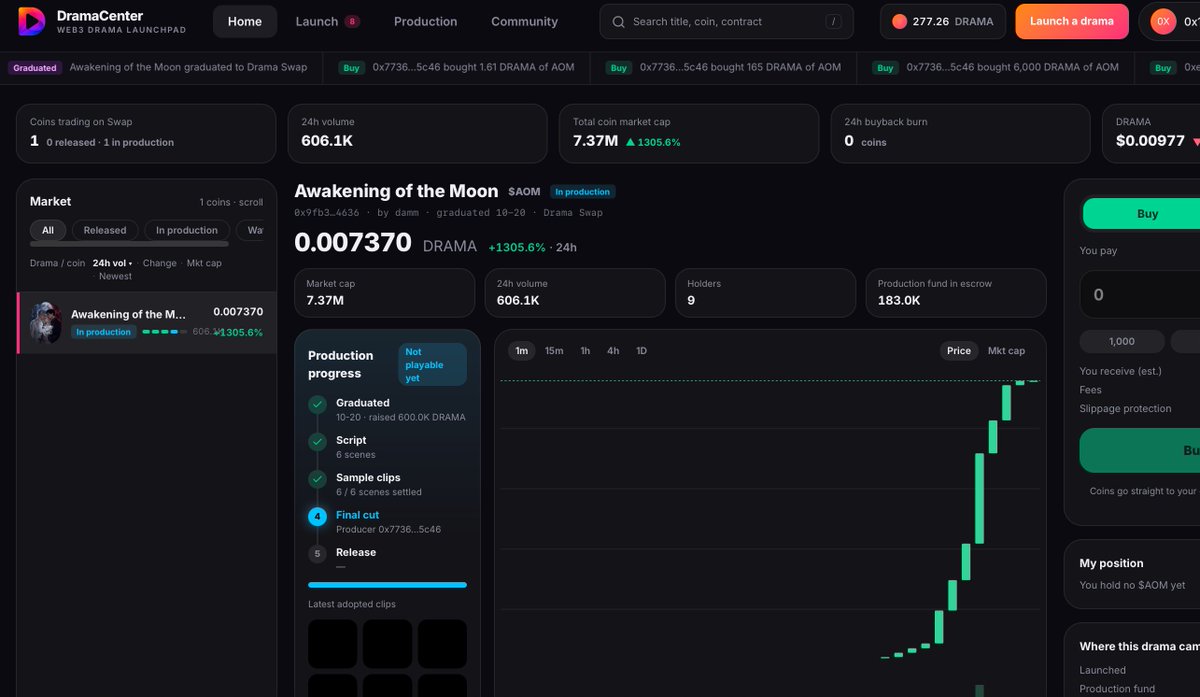The image size is (1200, 697).
Task: Click the second latest adopted clip thumbnail
Action: 387,644
